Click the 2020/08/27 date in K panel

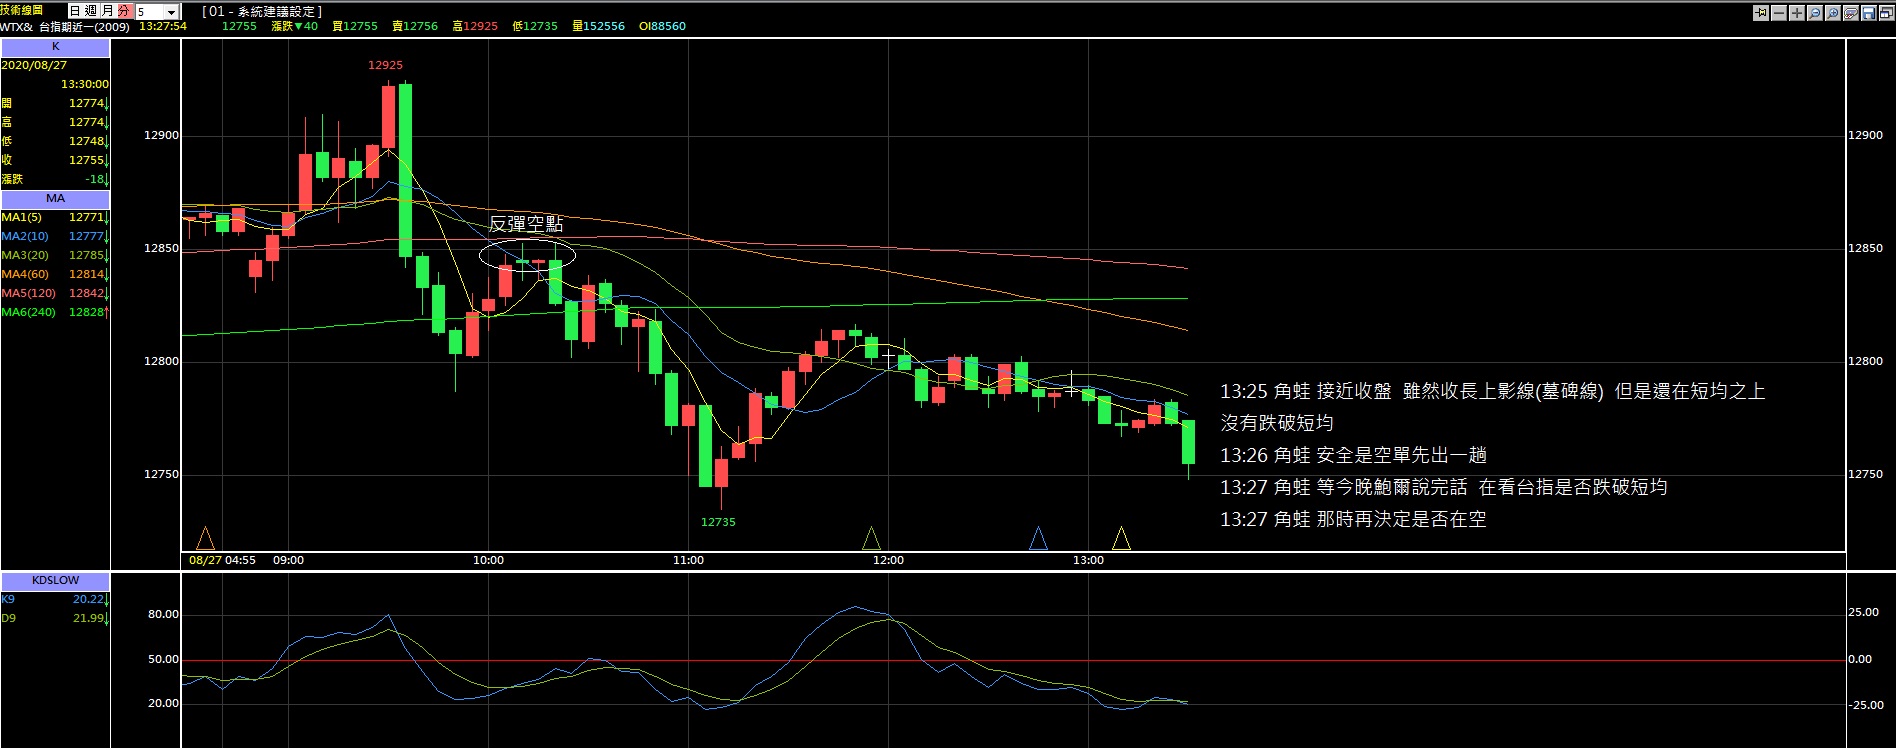click(34, 65)
